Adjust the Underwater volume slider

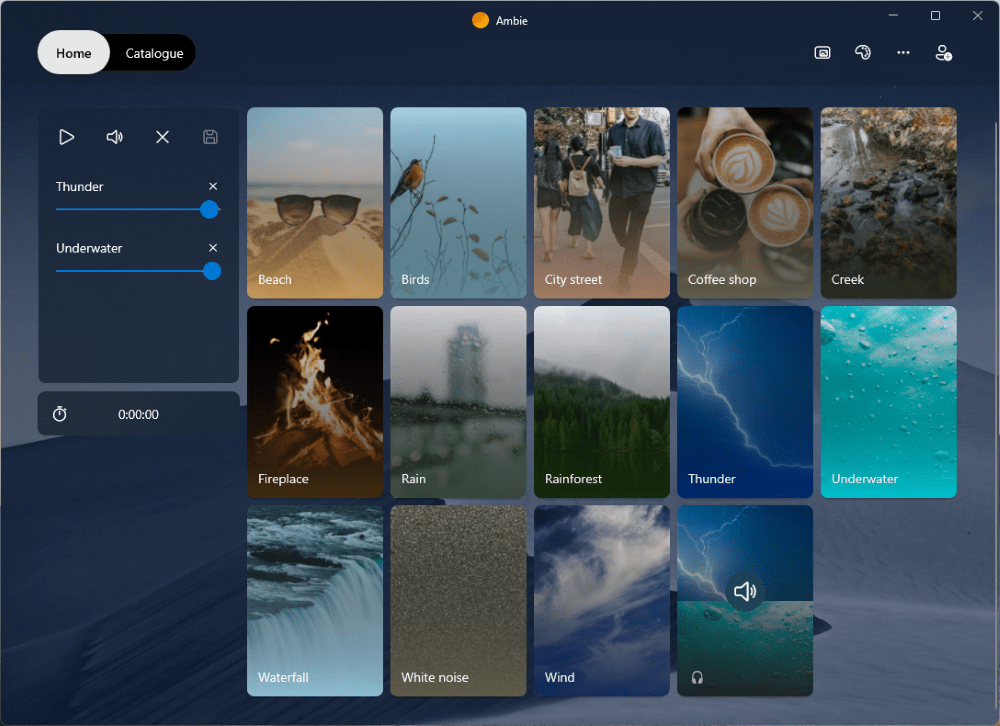[138, 271]
